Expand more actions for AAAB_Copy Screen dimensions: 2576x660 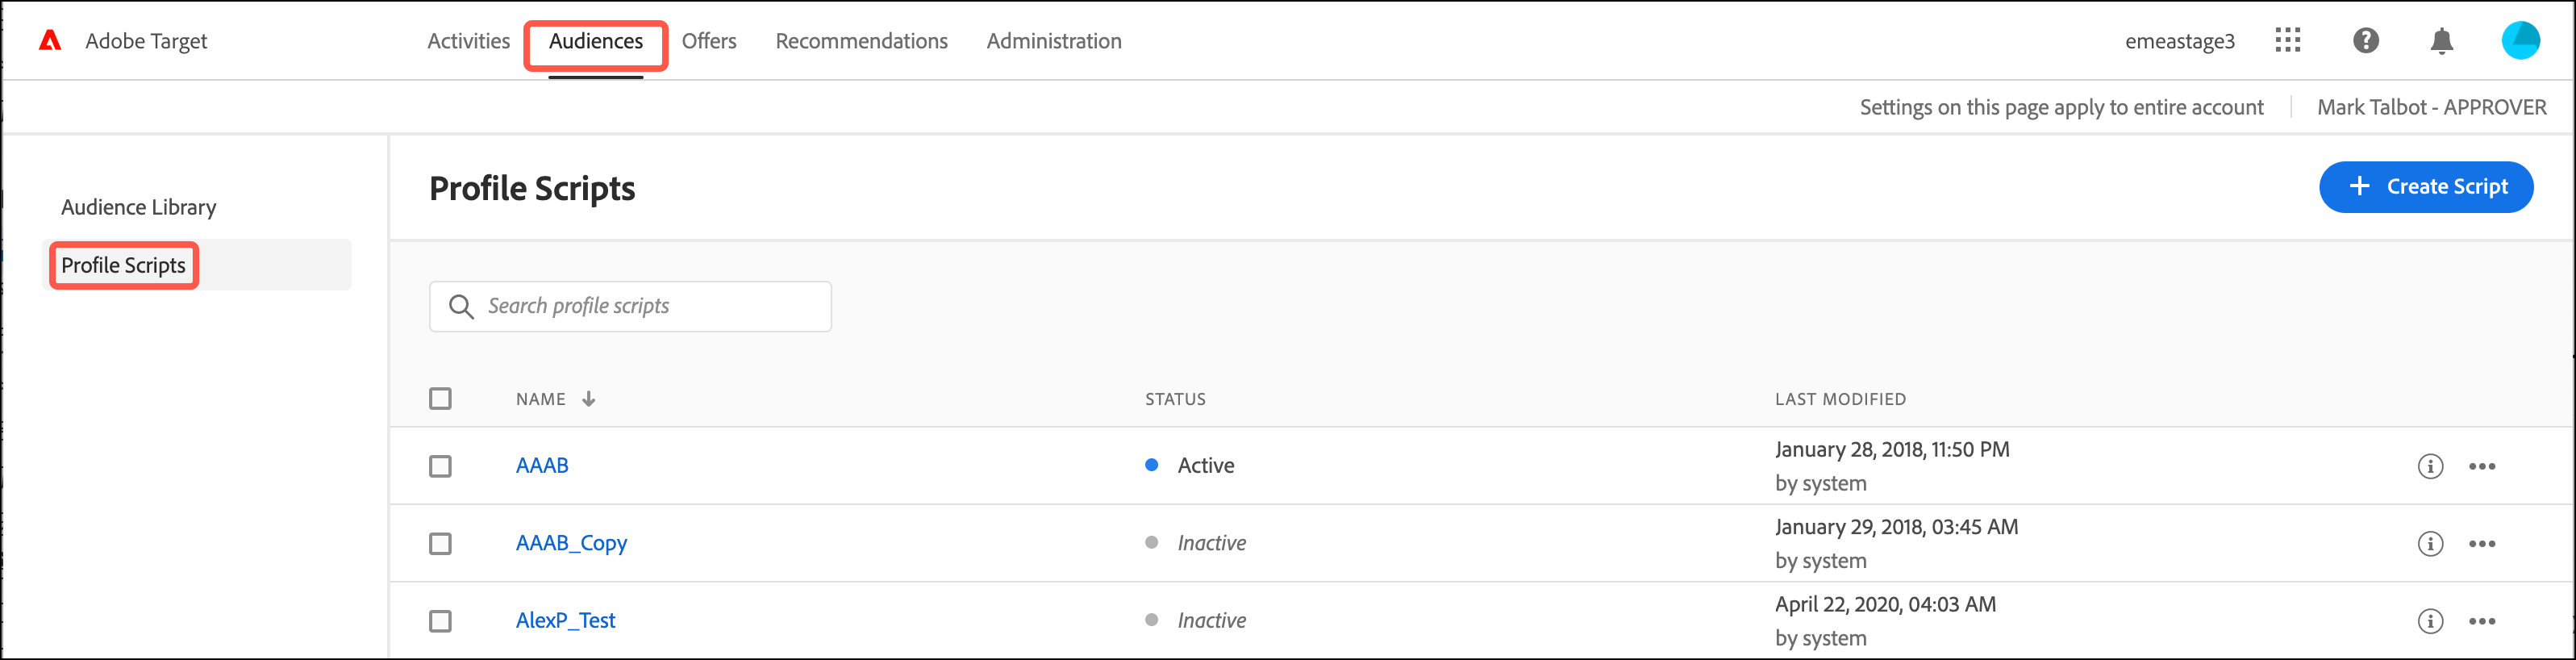2482,544
